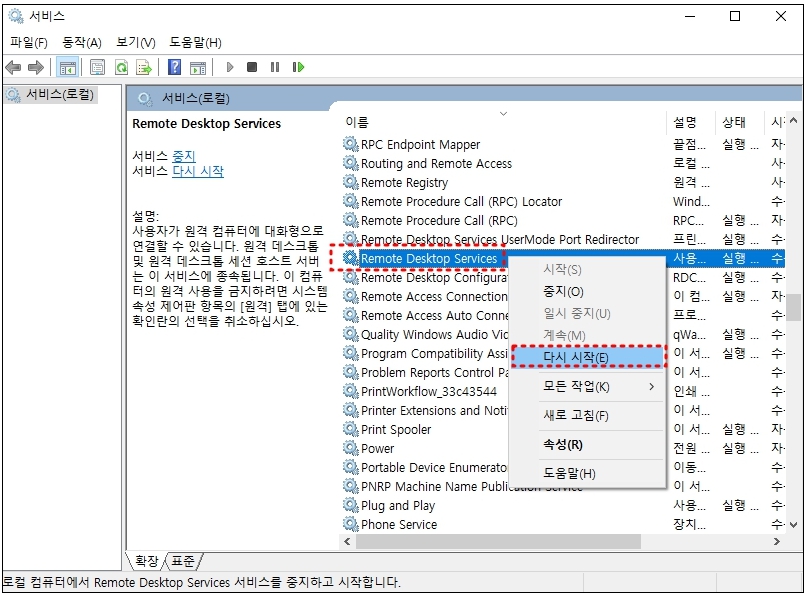Choose 속성(R) in context menu
The image size is (808, 597).
[x=587, y=444]
